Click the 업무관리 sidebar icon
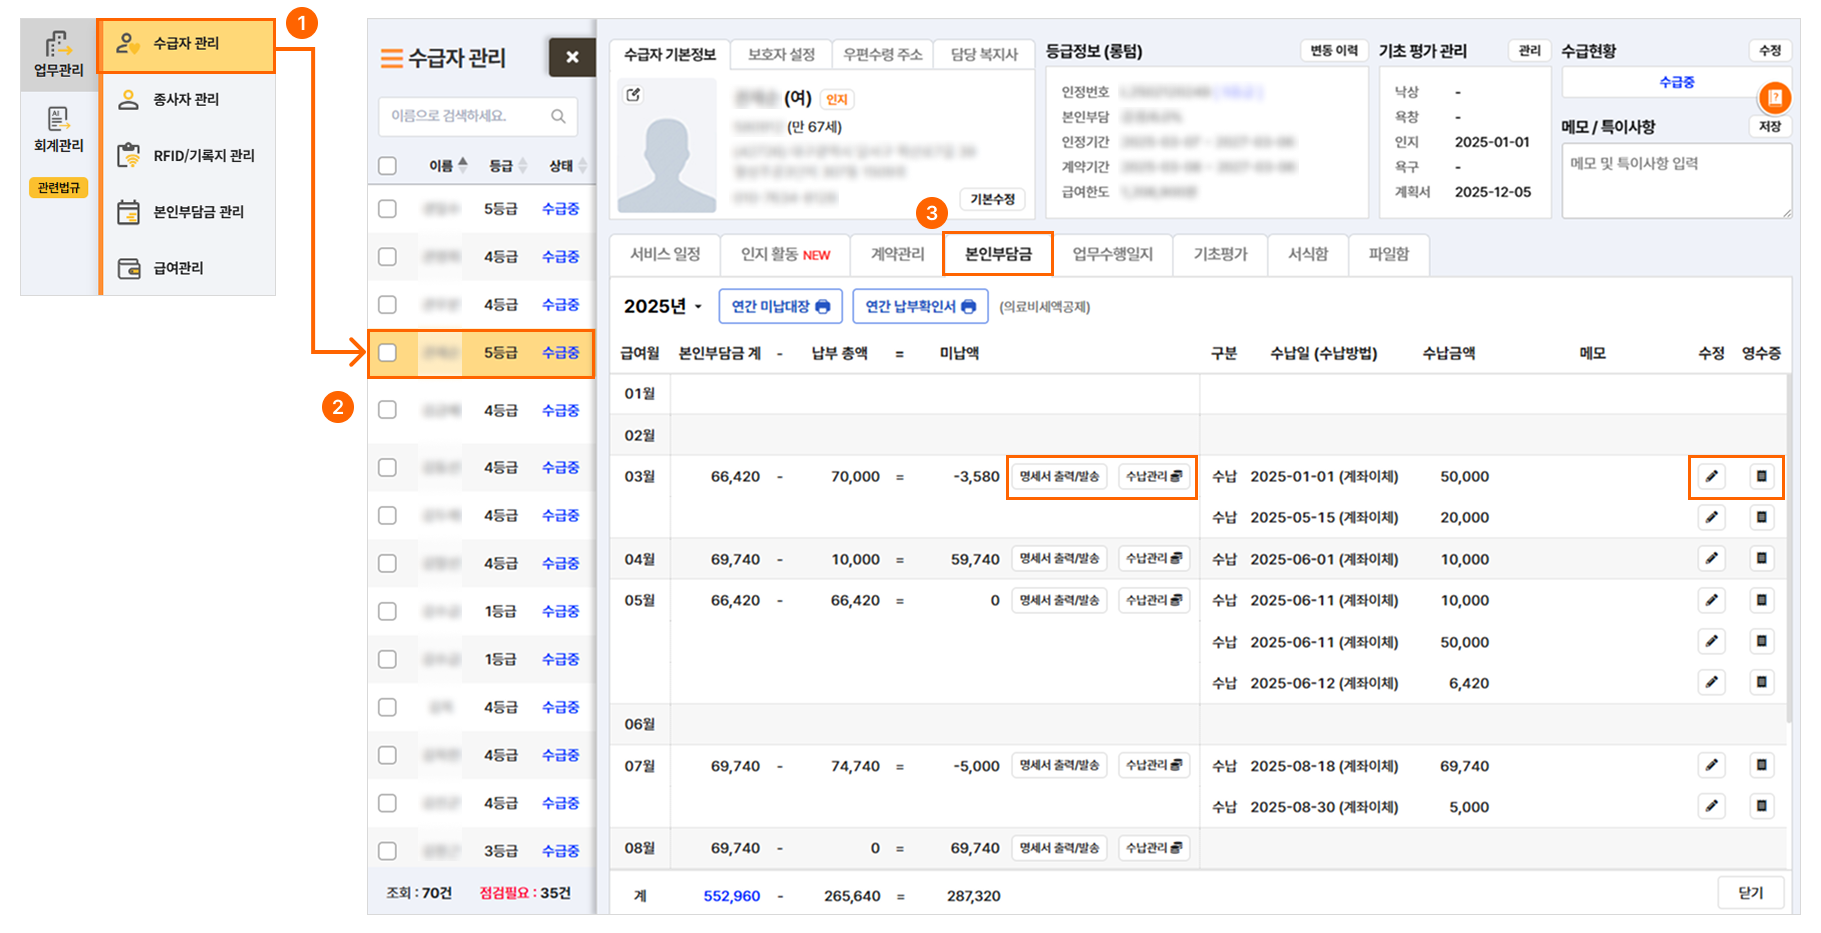Image resolution: width=1821 pixels, height=933 pixels. tap(58, 45)
